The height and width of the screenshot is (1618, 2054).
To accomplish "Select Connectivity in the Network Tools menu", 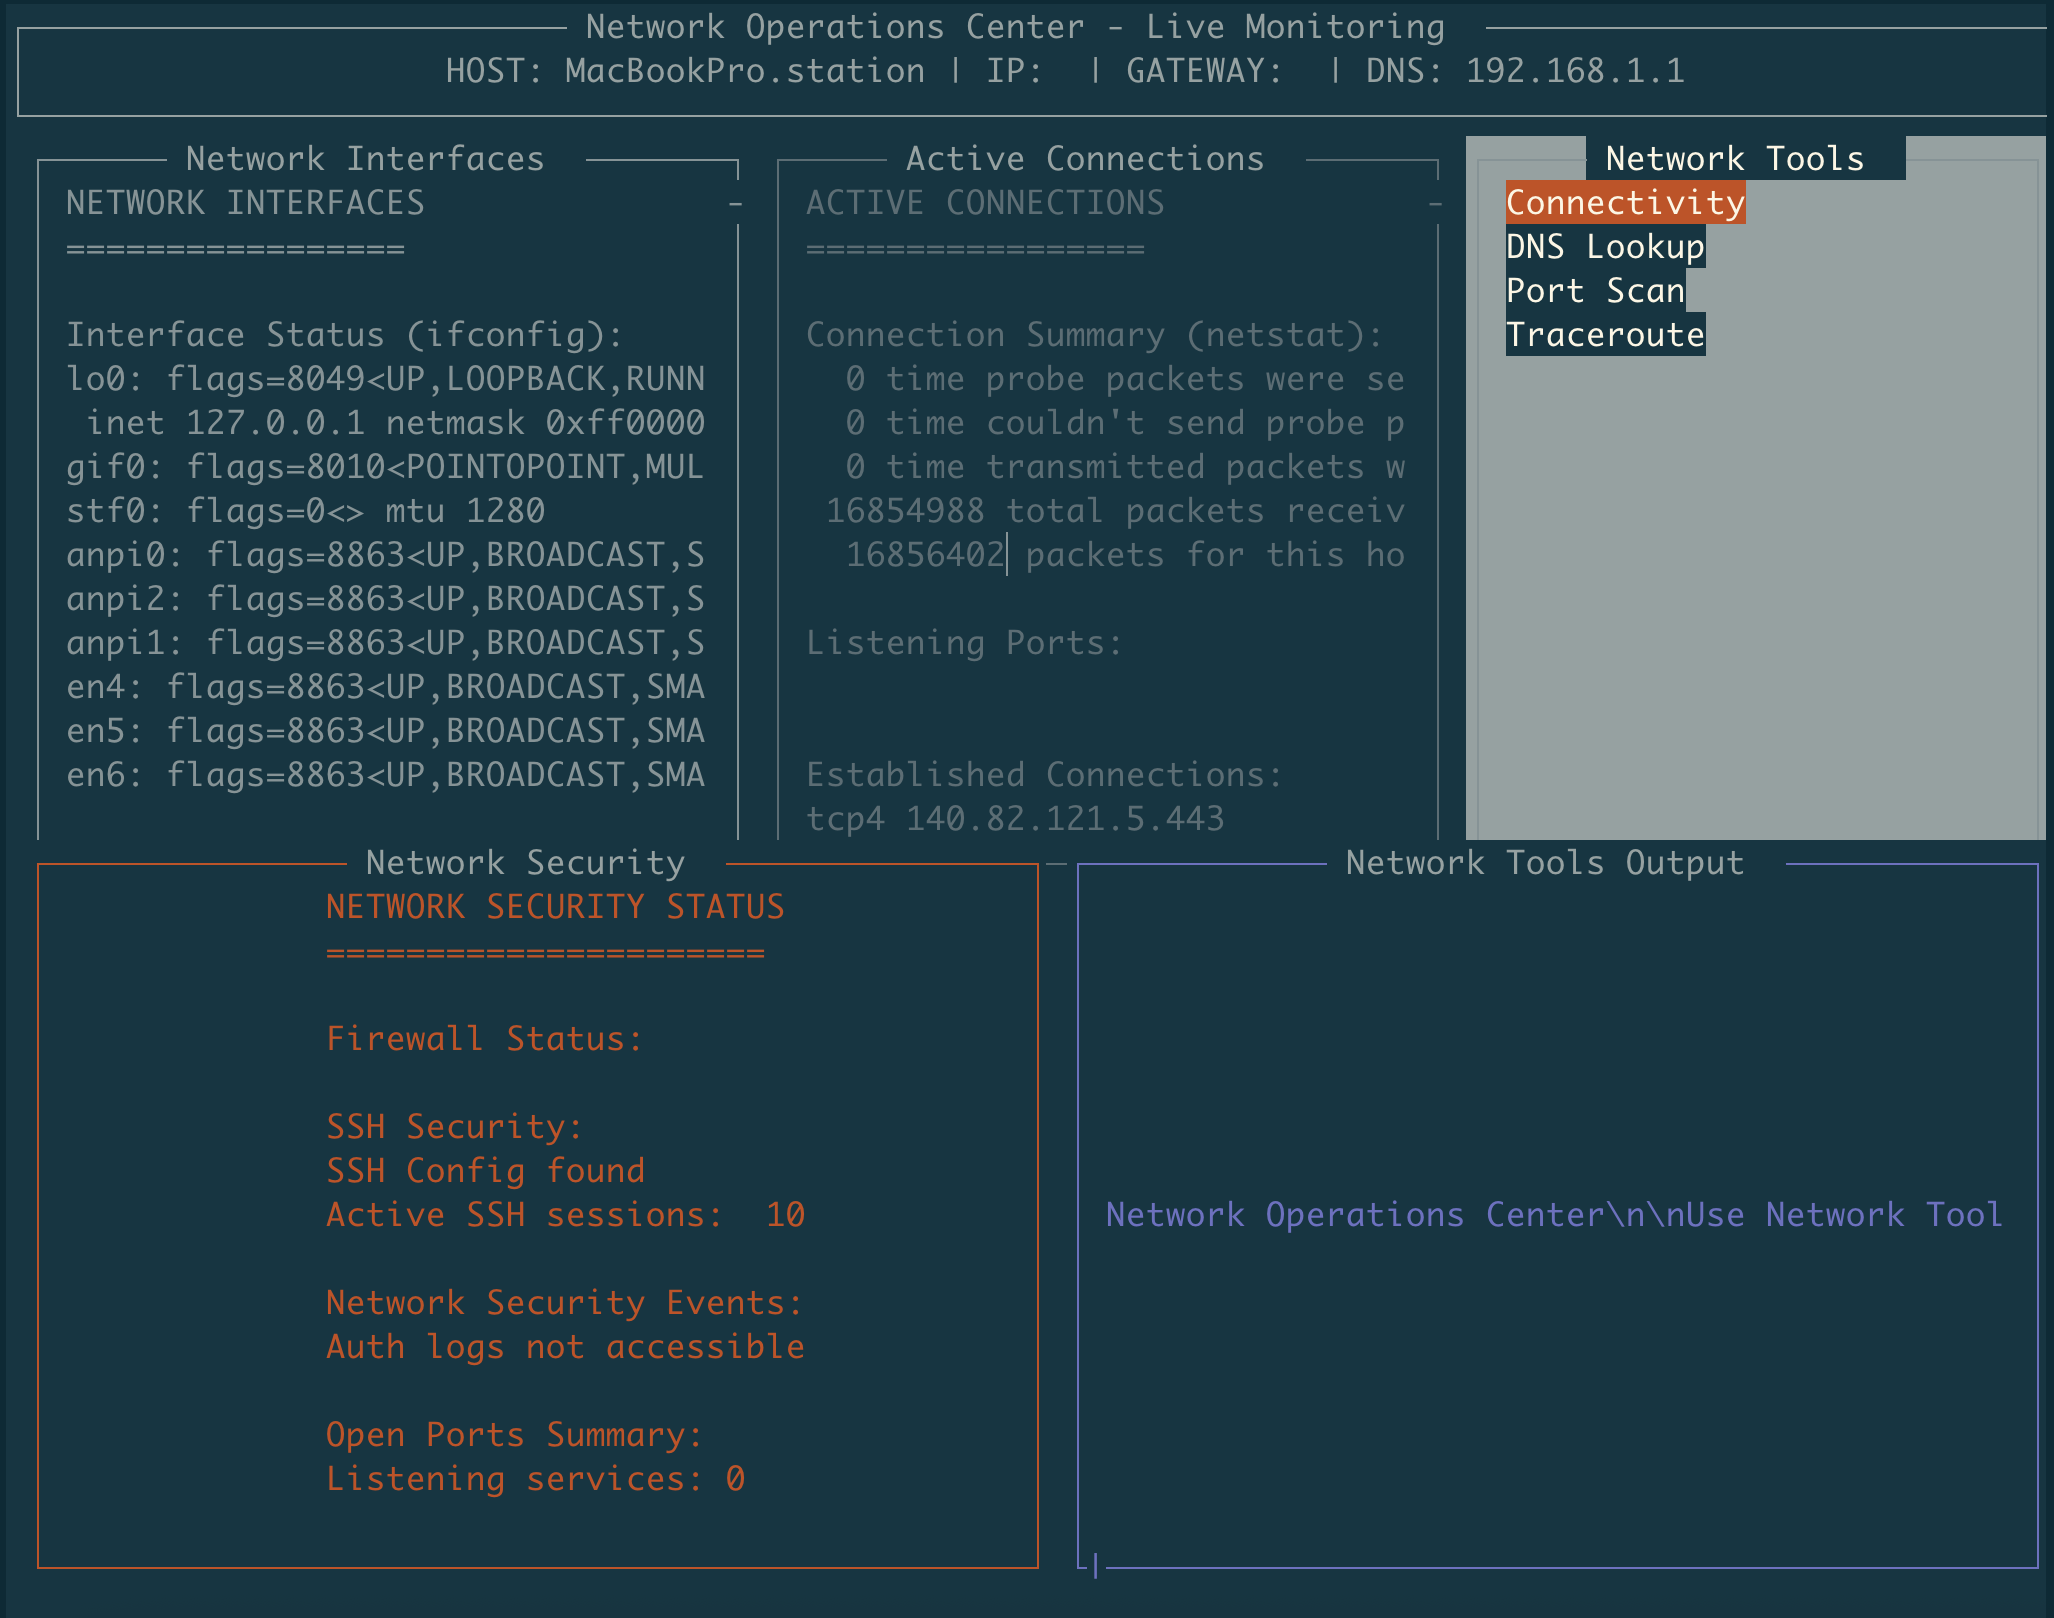I will click(x=1624, y=202).
